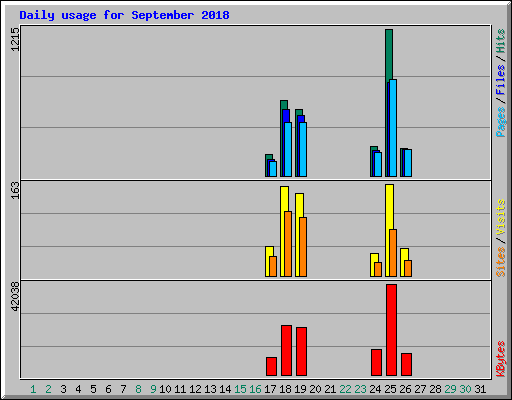Click the red KBytes bar for day 18

tap(286, 351)
